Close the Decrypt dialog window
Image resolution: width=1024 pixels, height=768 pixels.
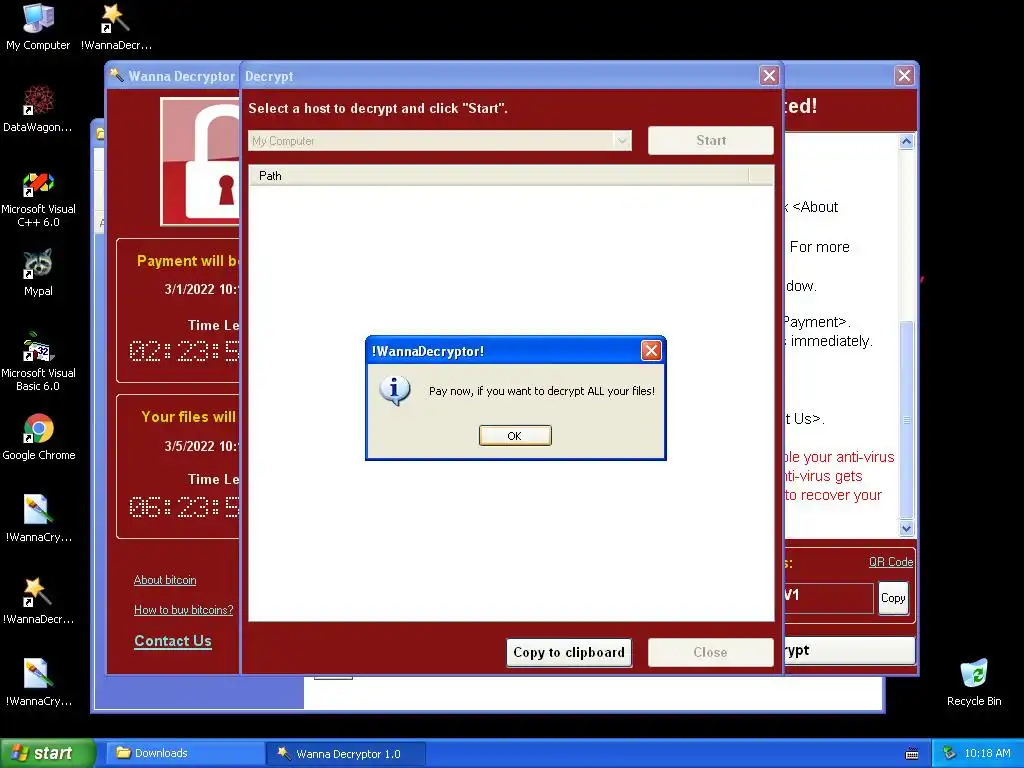(769, 76)
